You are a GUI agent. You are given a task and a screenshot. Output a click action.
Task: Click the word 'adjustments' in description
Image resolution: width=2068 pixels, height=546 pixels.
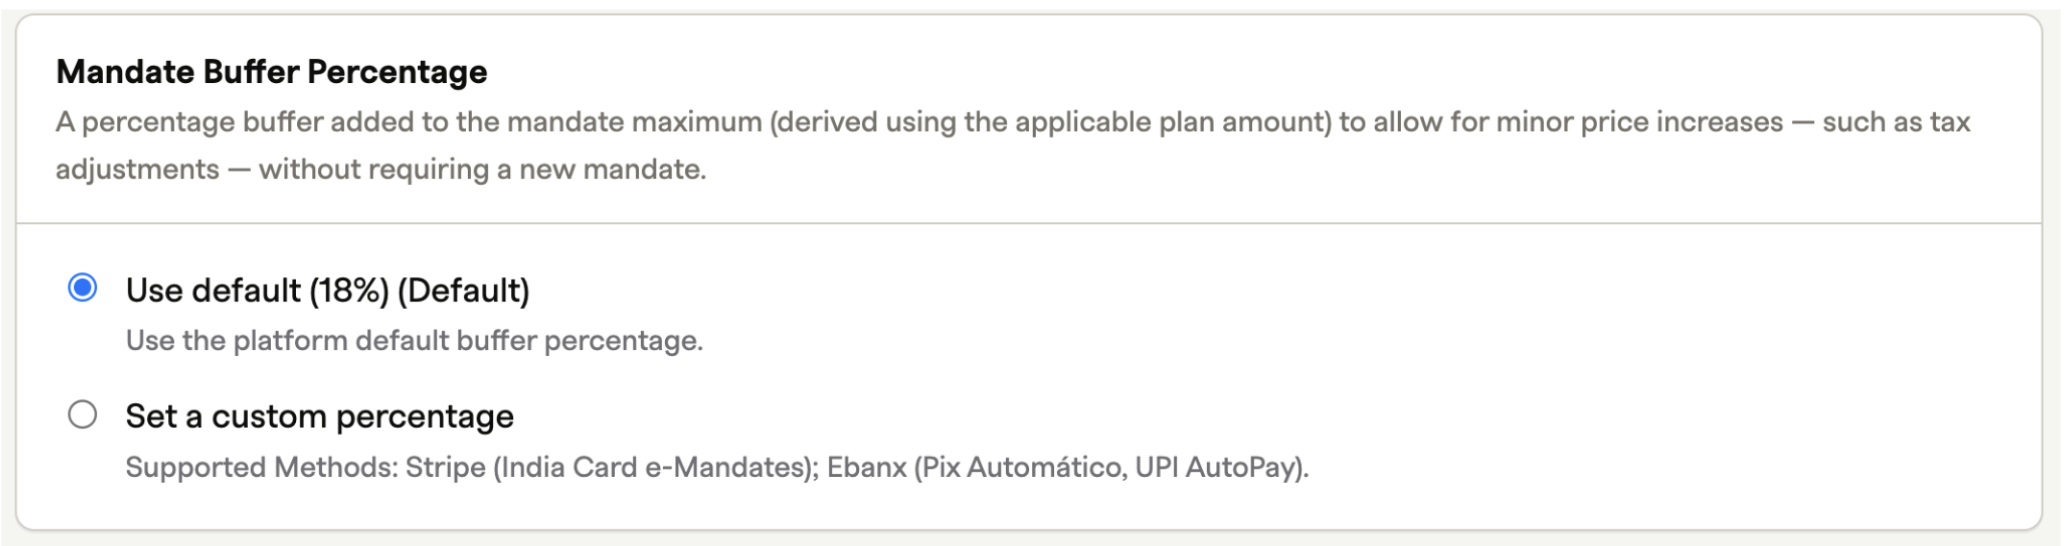coord(137,170)
